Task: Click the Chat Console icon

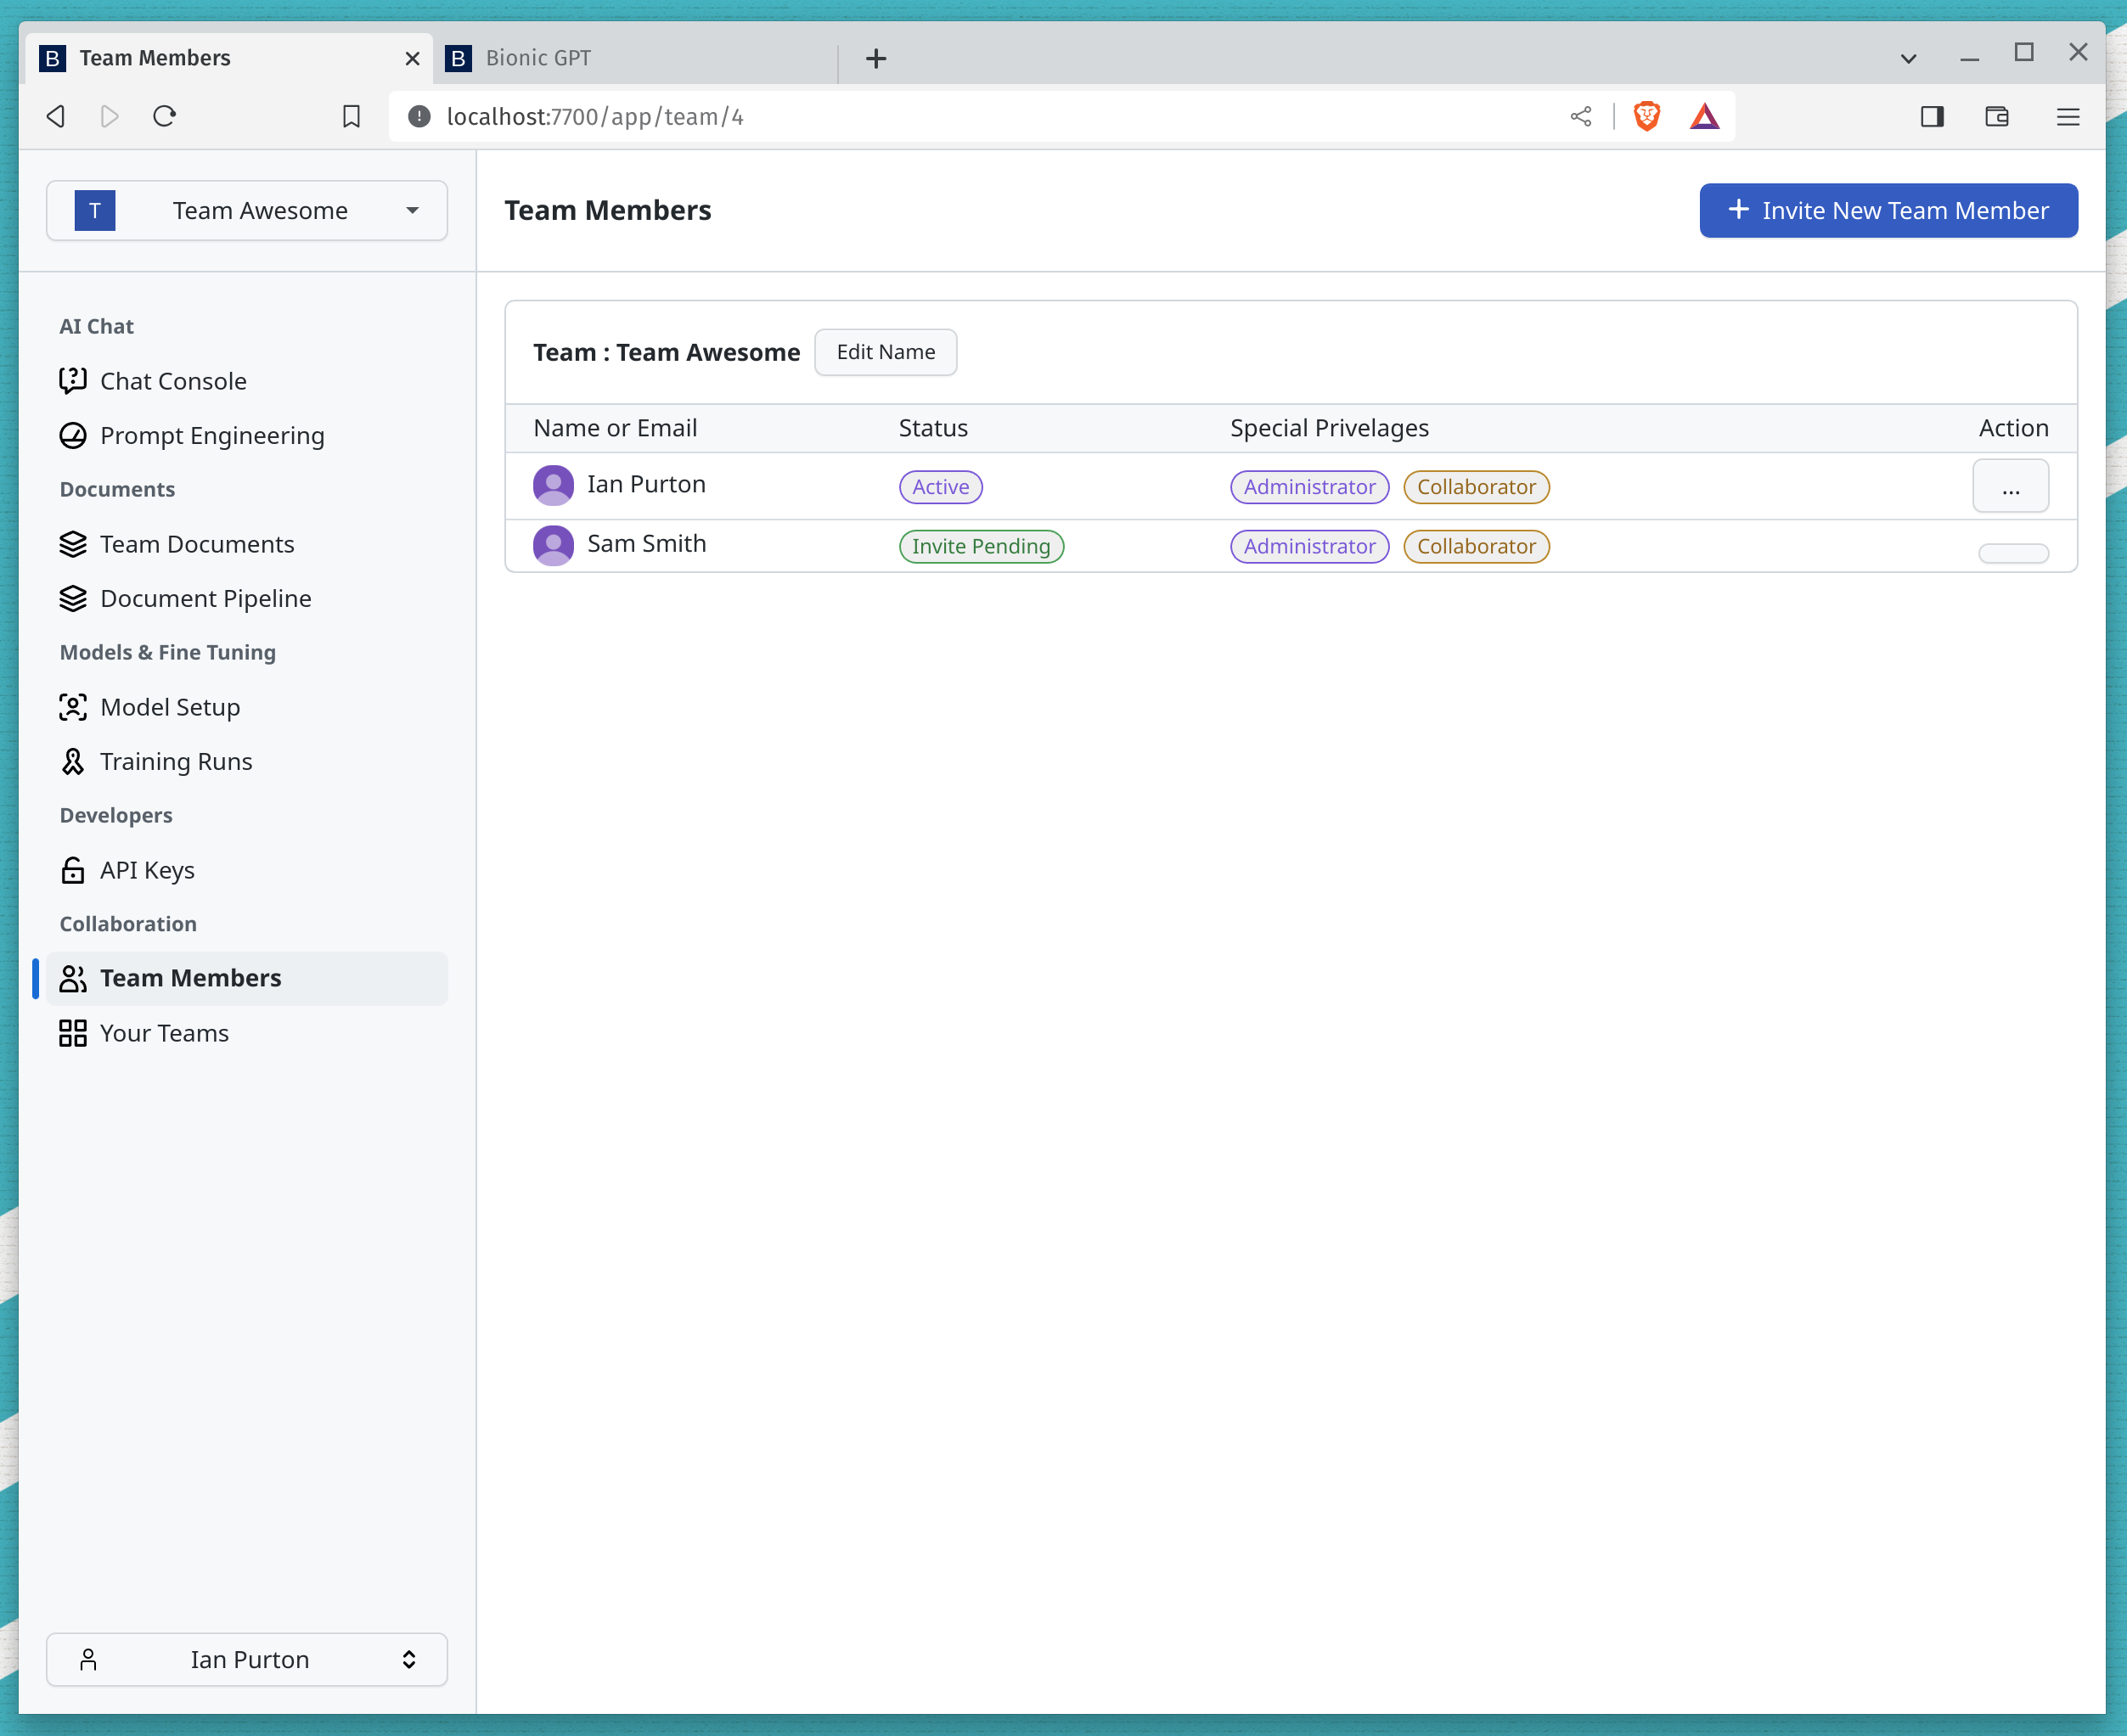Action: (72, 378)
